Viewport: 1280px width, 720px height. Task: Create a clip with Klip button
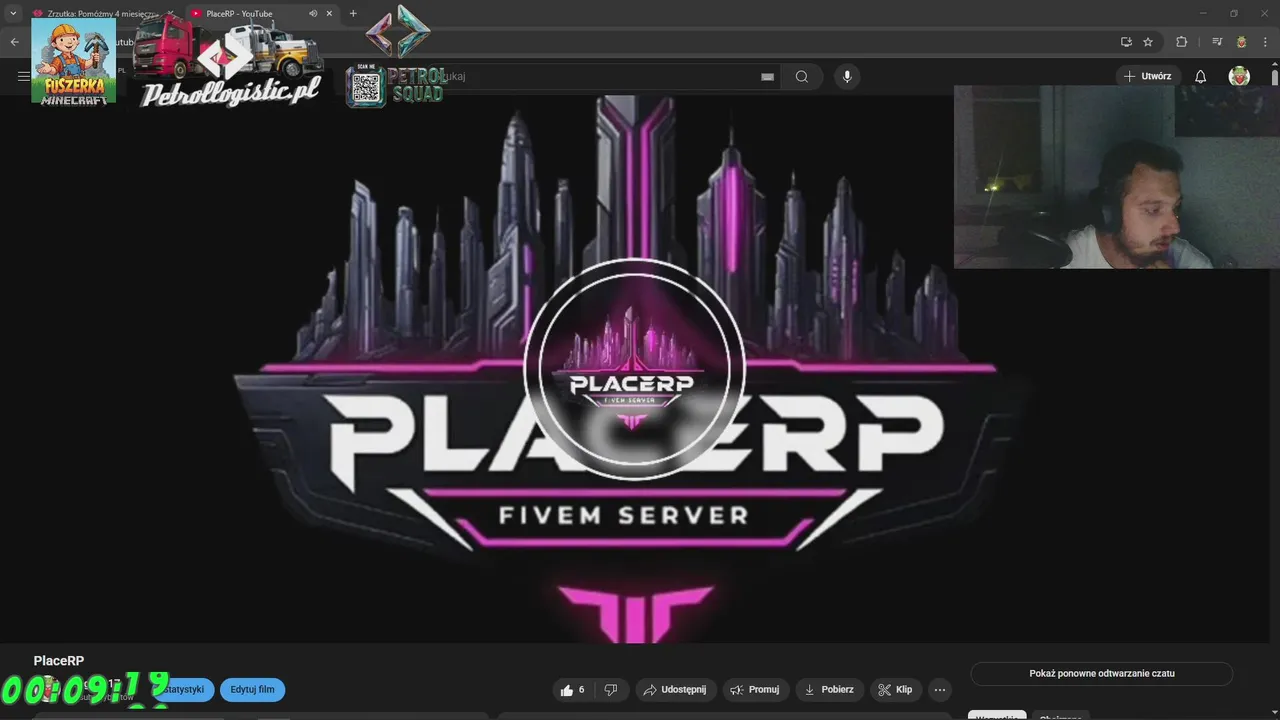click(x=896, y=690)
